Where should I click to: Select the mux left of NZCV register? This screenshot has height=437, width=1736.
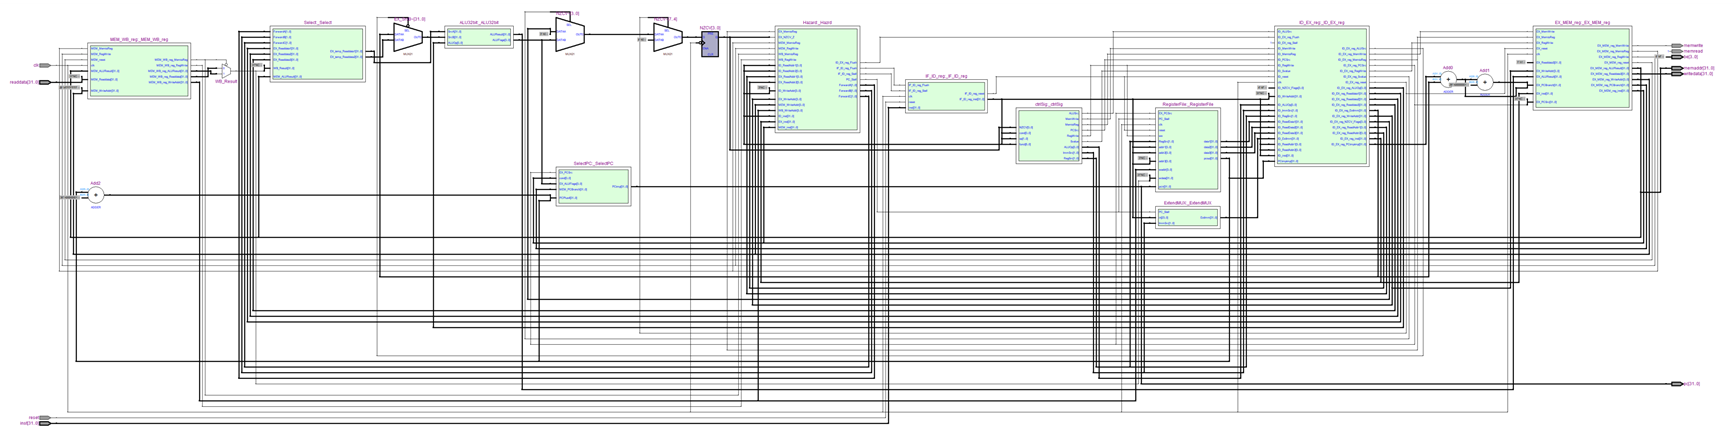tap(668, 38)
